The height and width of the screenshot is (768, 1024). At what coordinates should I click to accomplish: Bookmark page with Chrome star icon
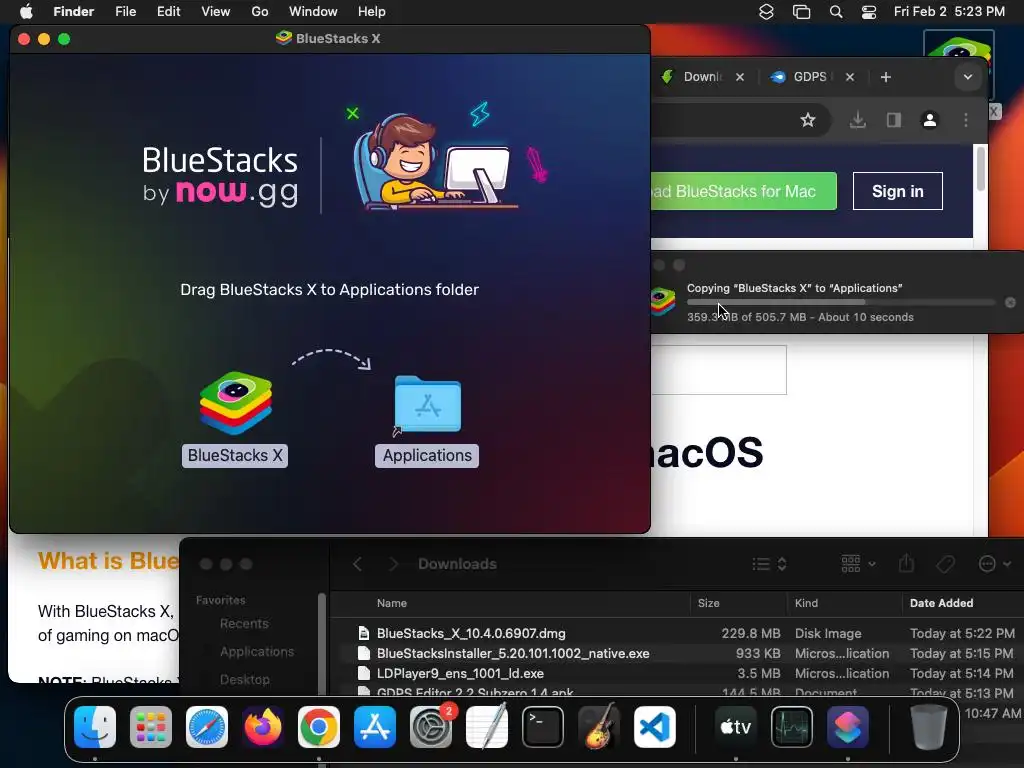(x=808, y=120)
